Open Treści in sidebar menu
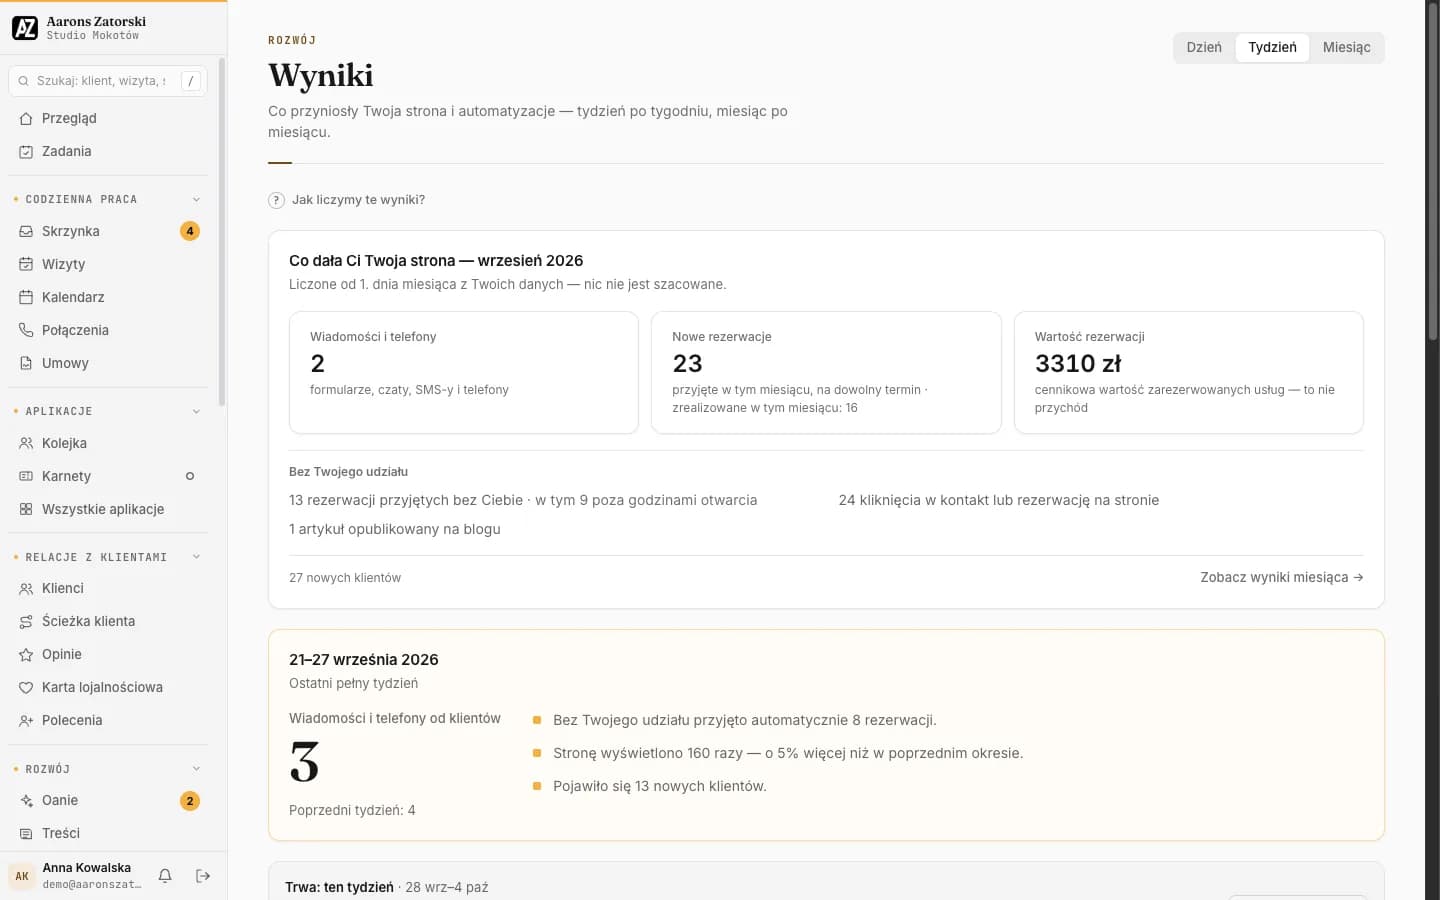This screenshot has width=1440, height=900. click(108, 833)
